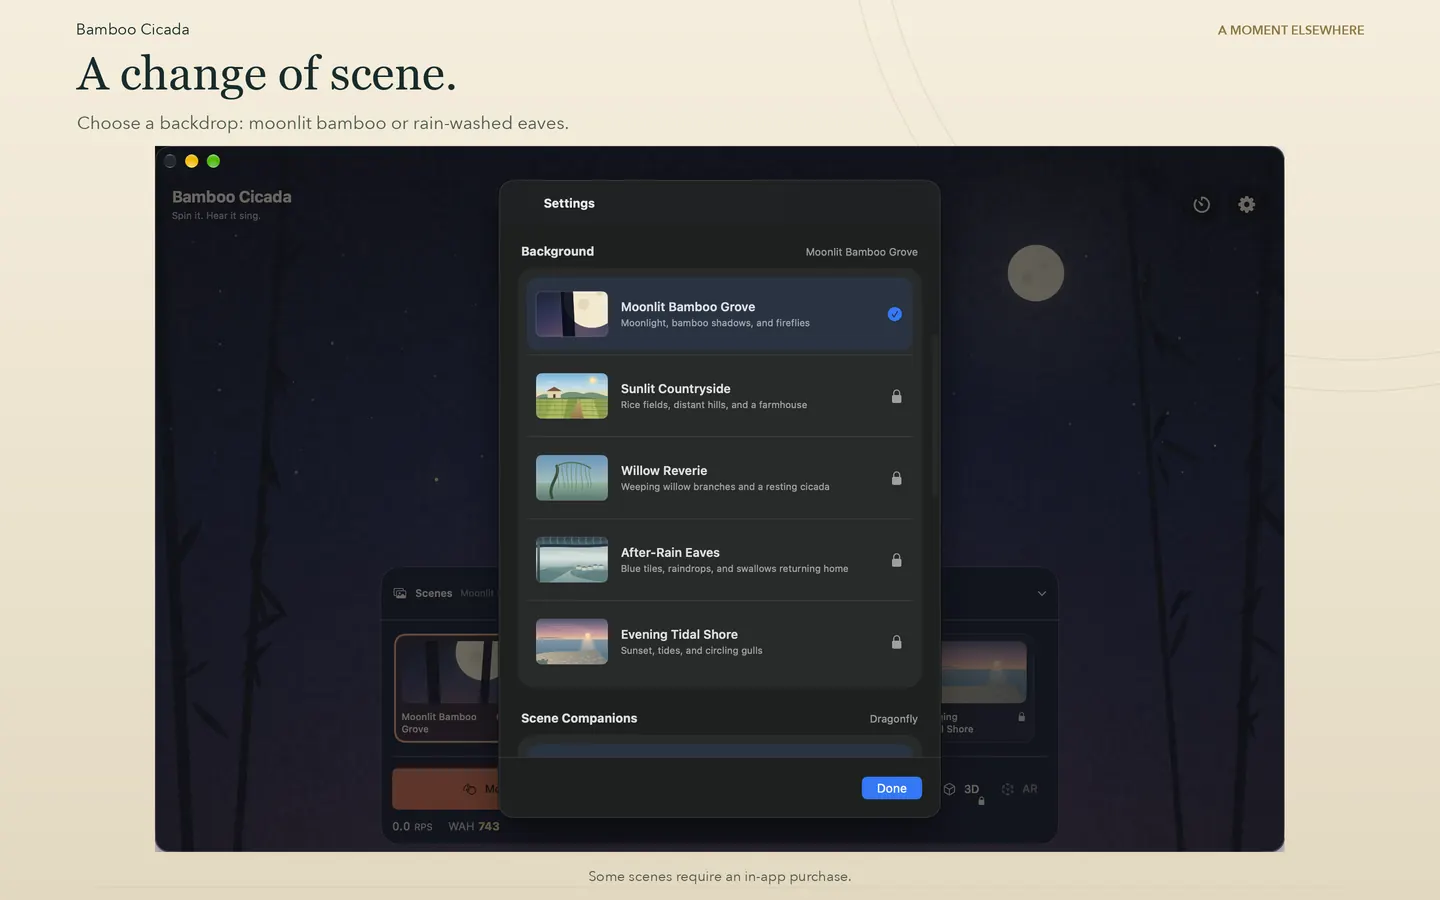Click the Moonlit Bamboo Grove scene card

pyautogui.click(x=447, y=688)
